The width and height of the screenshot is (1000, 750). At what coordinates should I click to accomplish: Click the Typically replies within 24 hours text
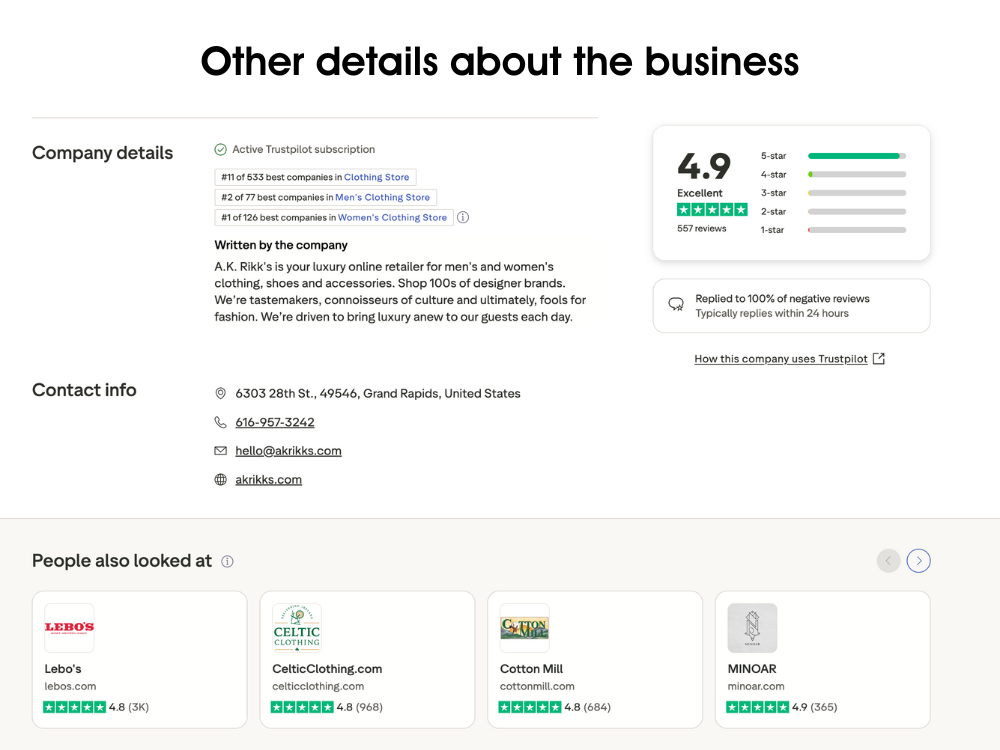coord(772,313)
